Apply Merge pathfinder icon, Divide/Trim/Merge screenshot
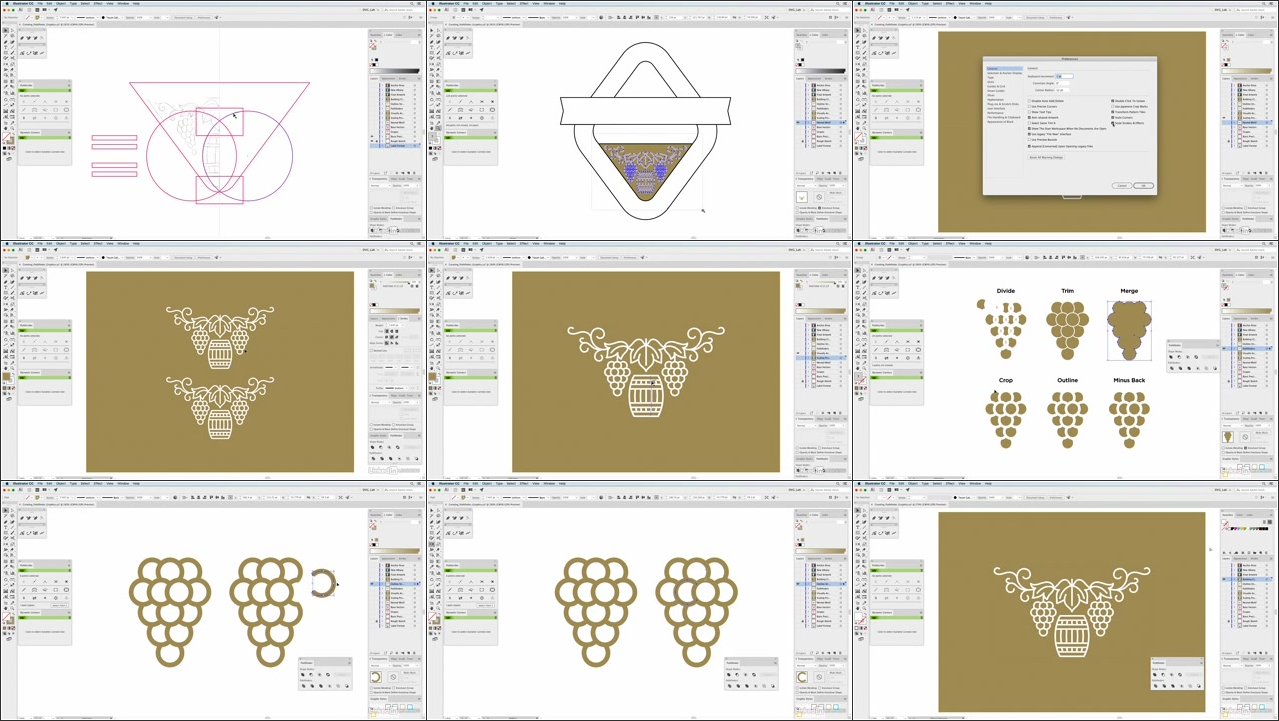 (x=1189, y=368)
